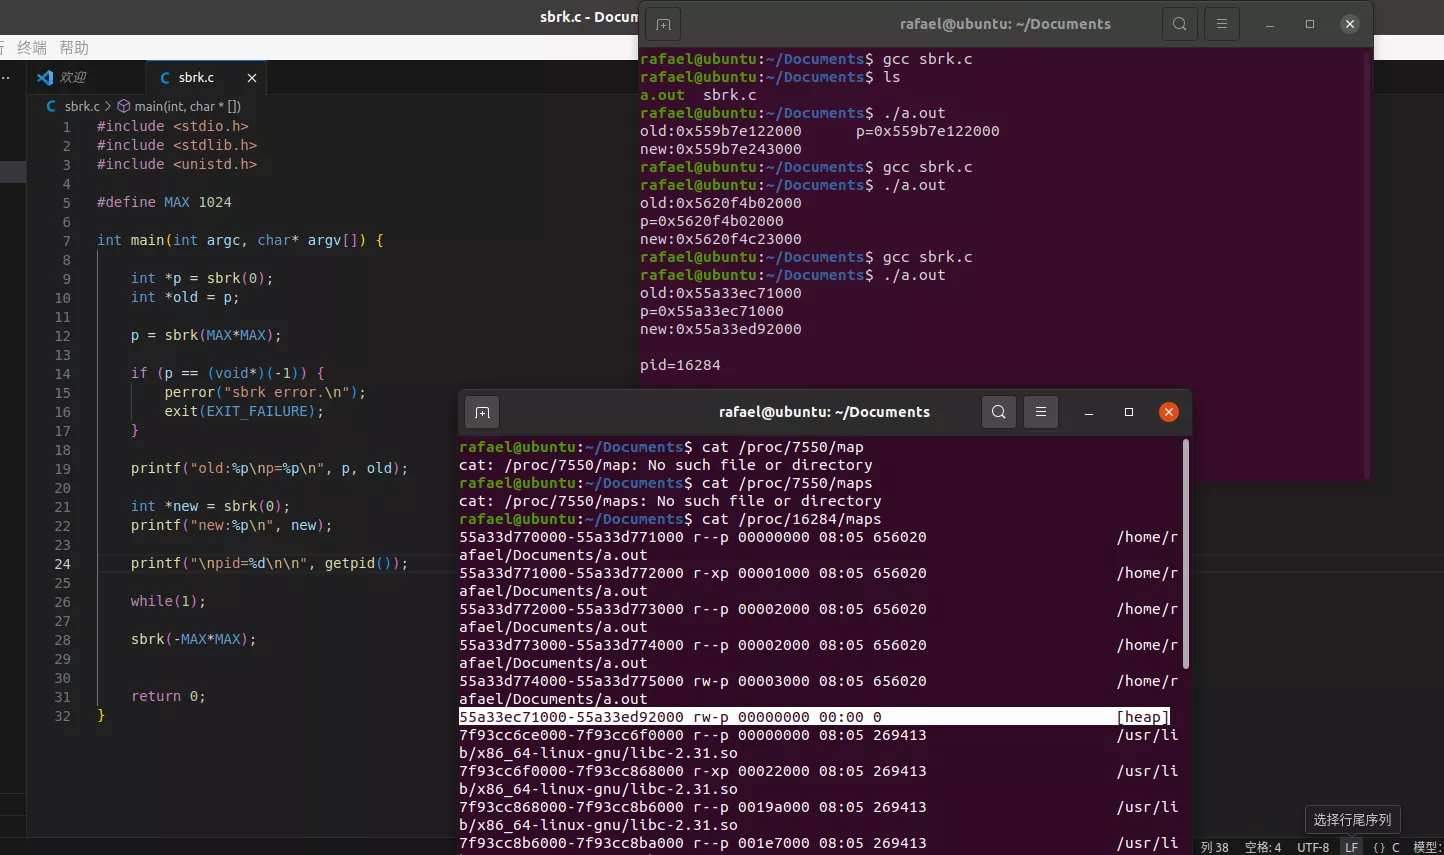Minimize the front terminal window

(1089, 412)
